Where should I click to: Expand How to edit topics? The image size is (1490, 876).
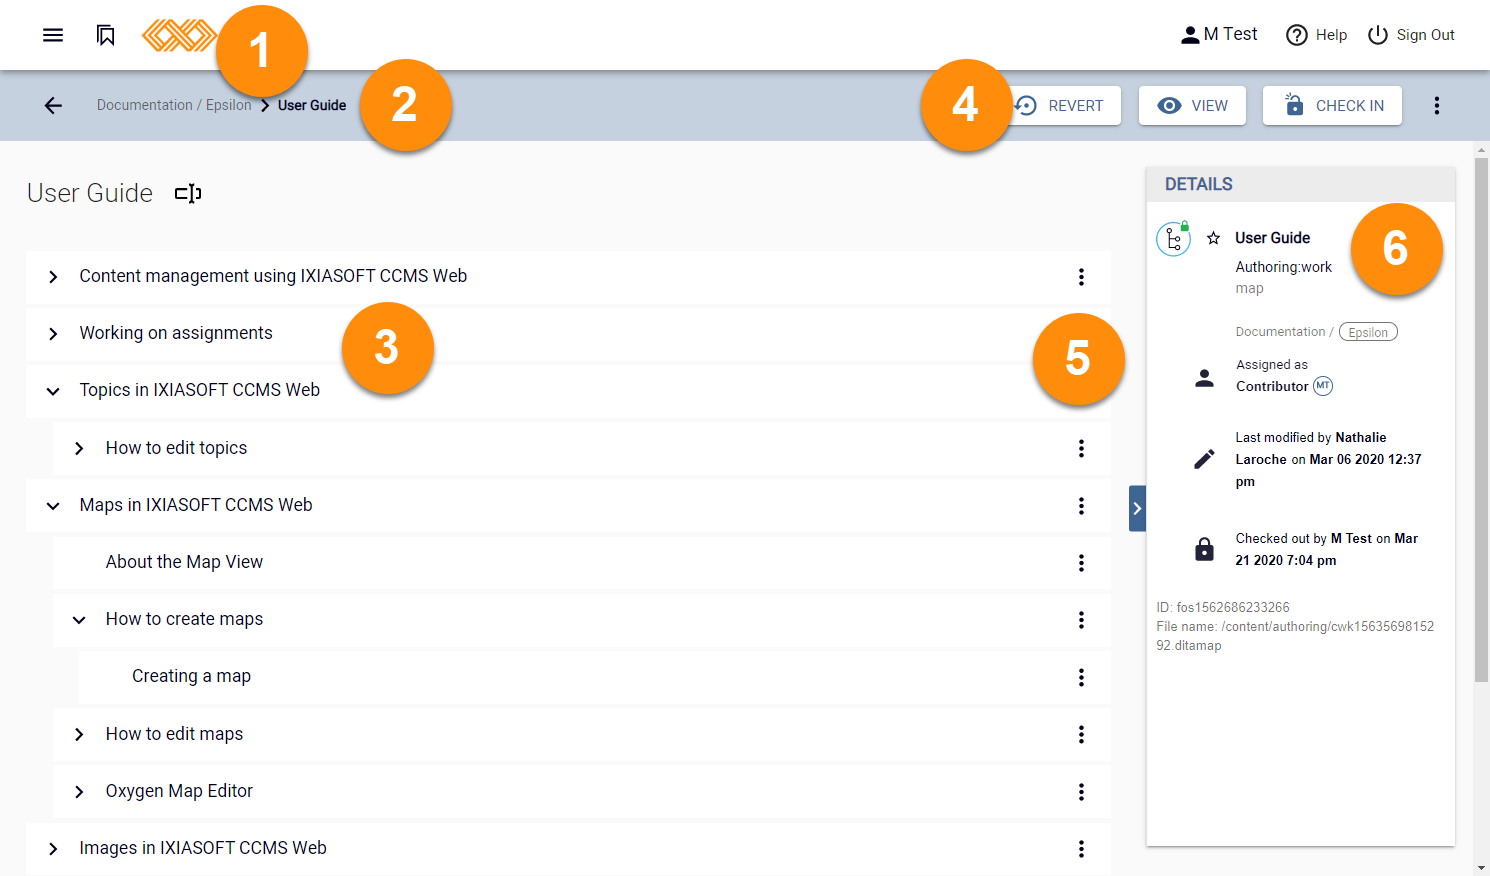[x=79, y=449]
